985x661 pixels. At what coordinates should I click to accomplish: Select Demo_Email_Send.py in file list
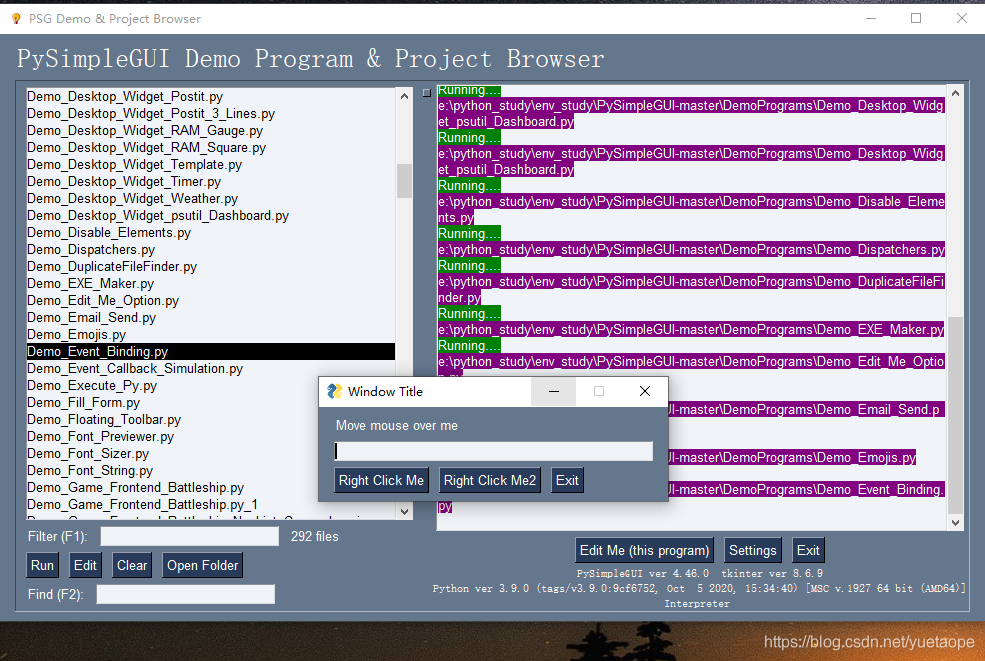[210, 317]
